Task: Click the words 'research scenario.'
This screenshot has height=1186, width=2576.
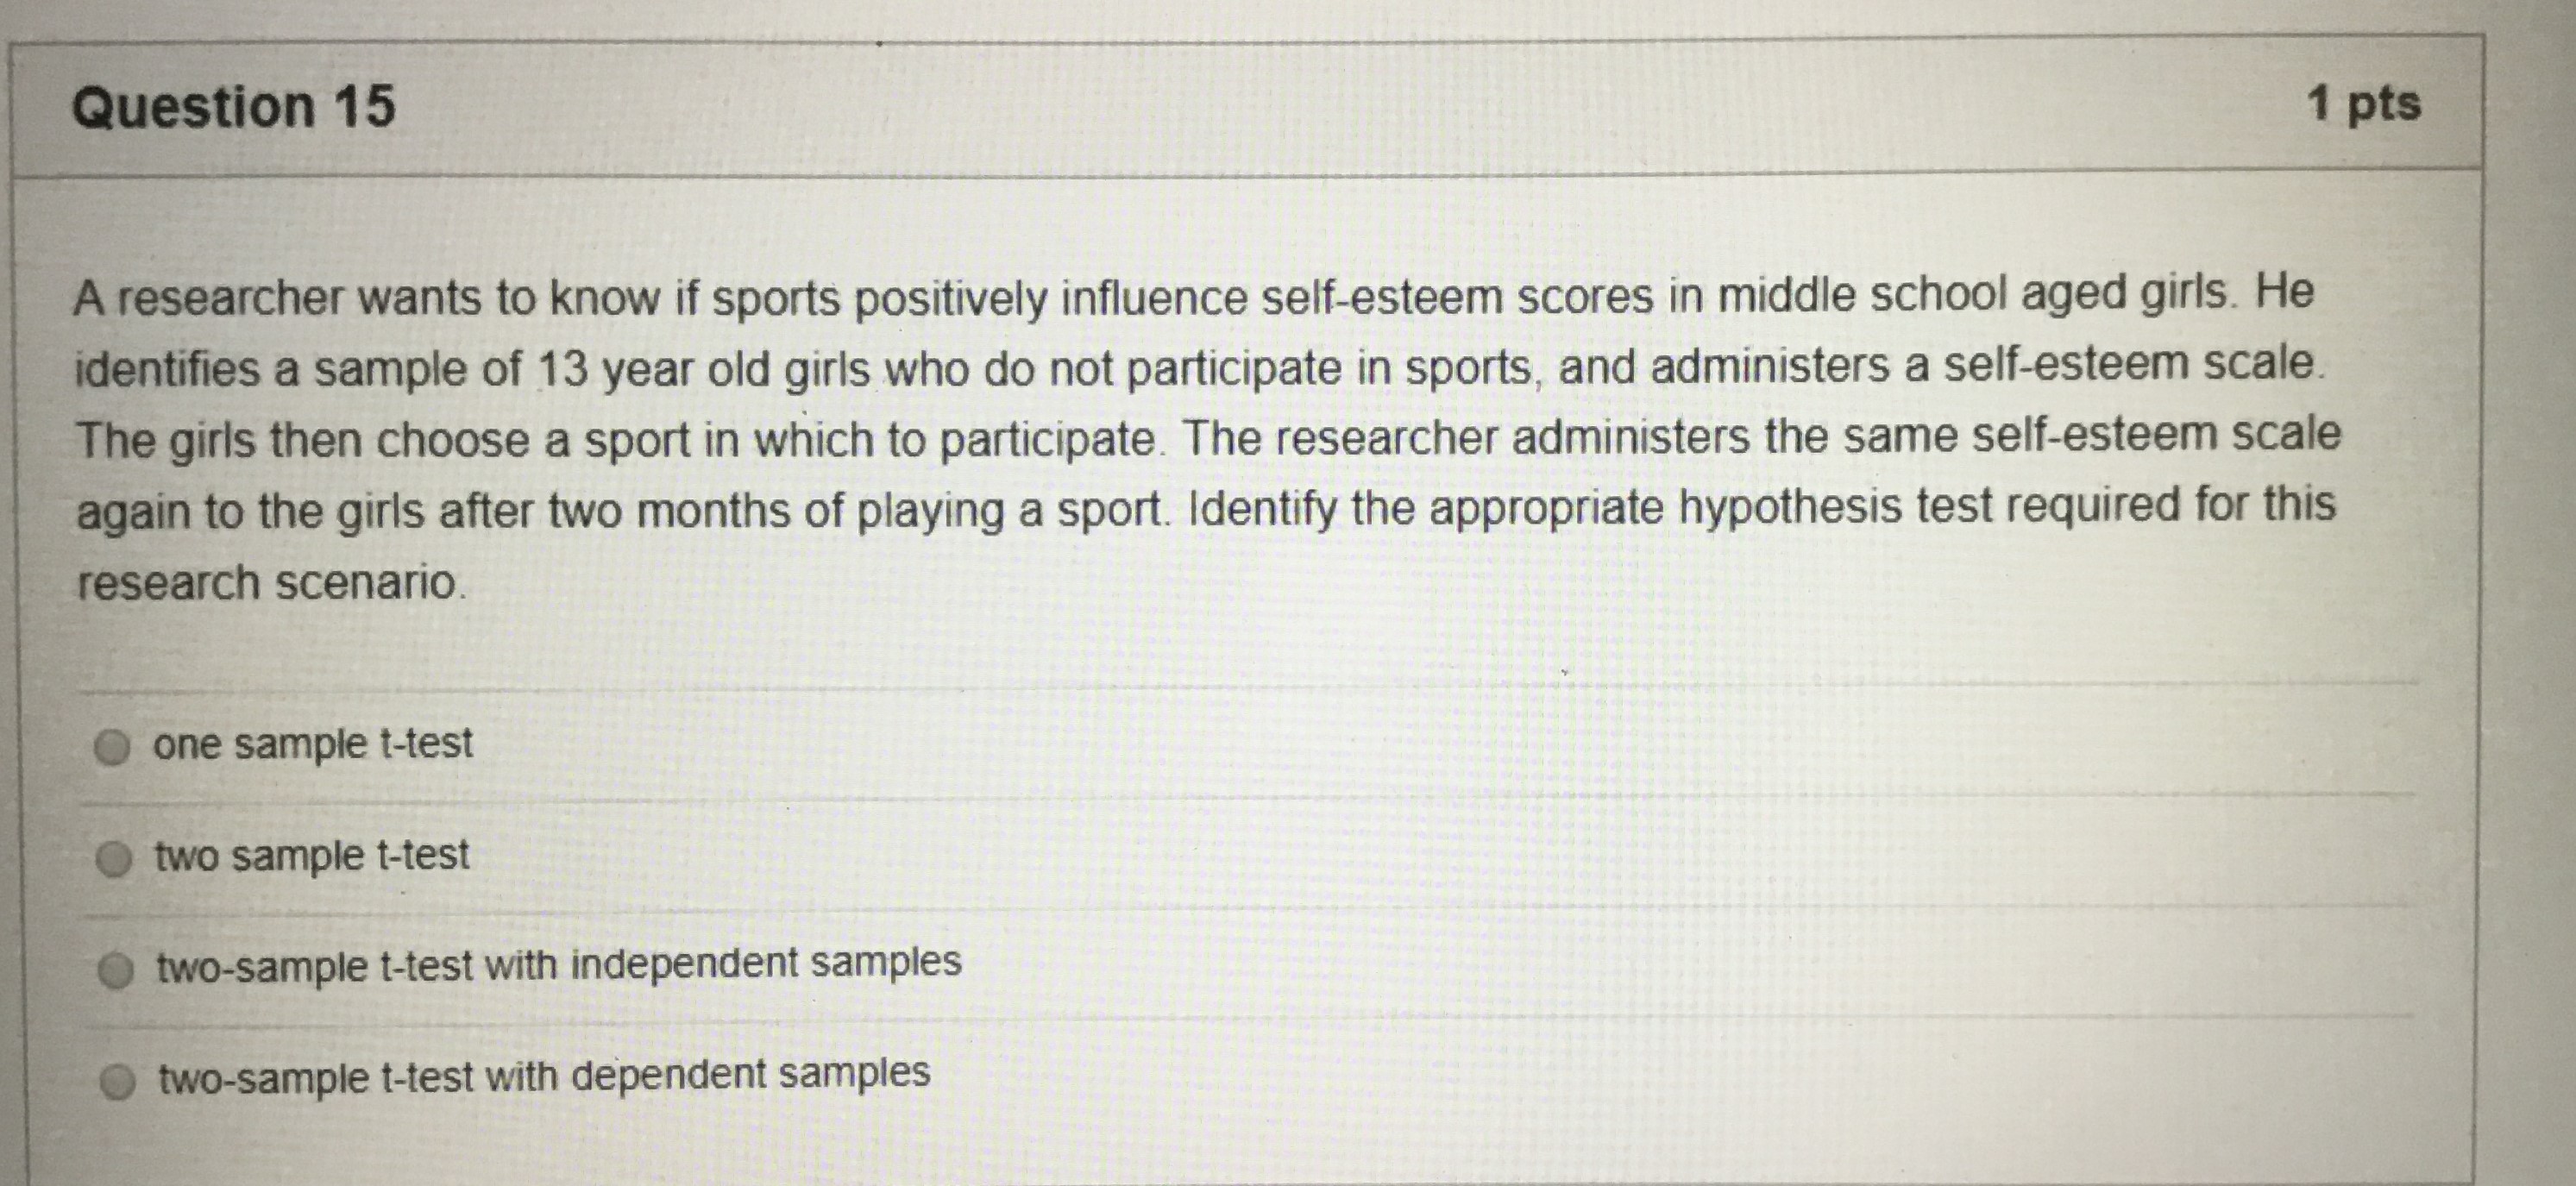Action: pos(272,582)
